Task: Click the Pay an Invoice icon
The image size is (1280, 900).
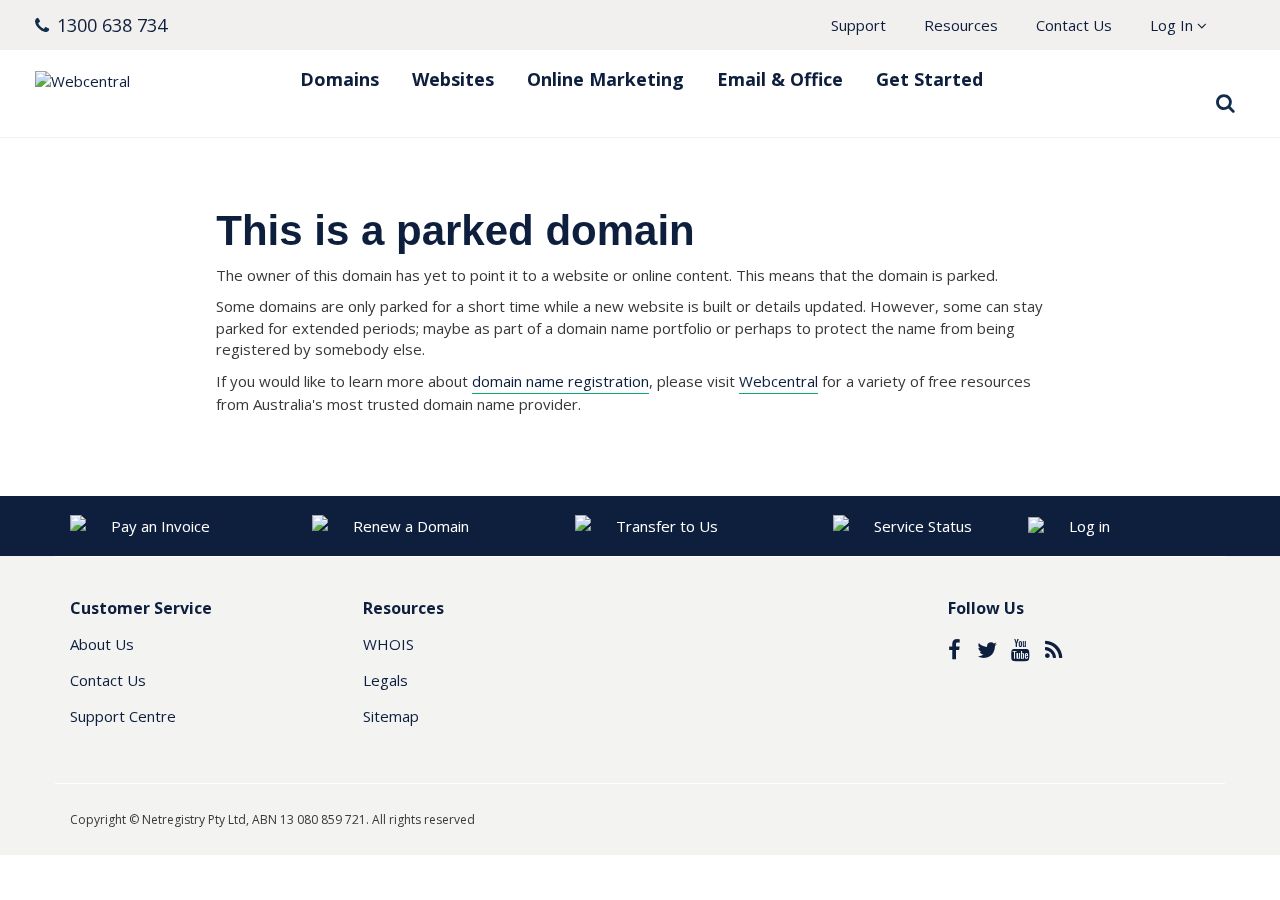Action: point(78,524)
